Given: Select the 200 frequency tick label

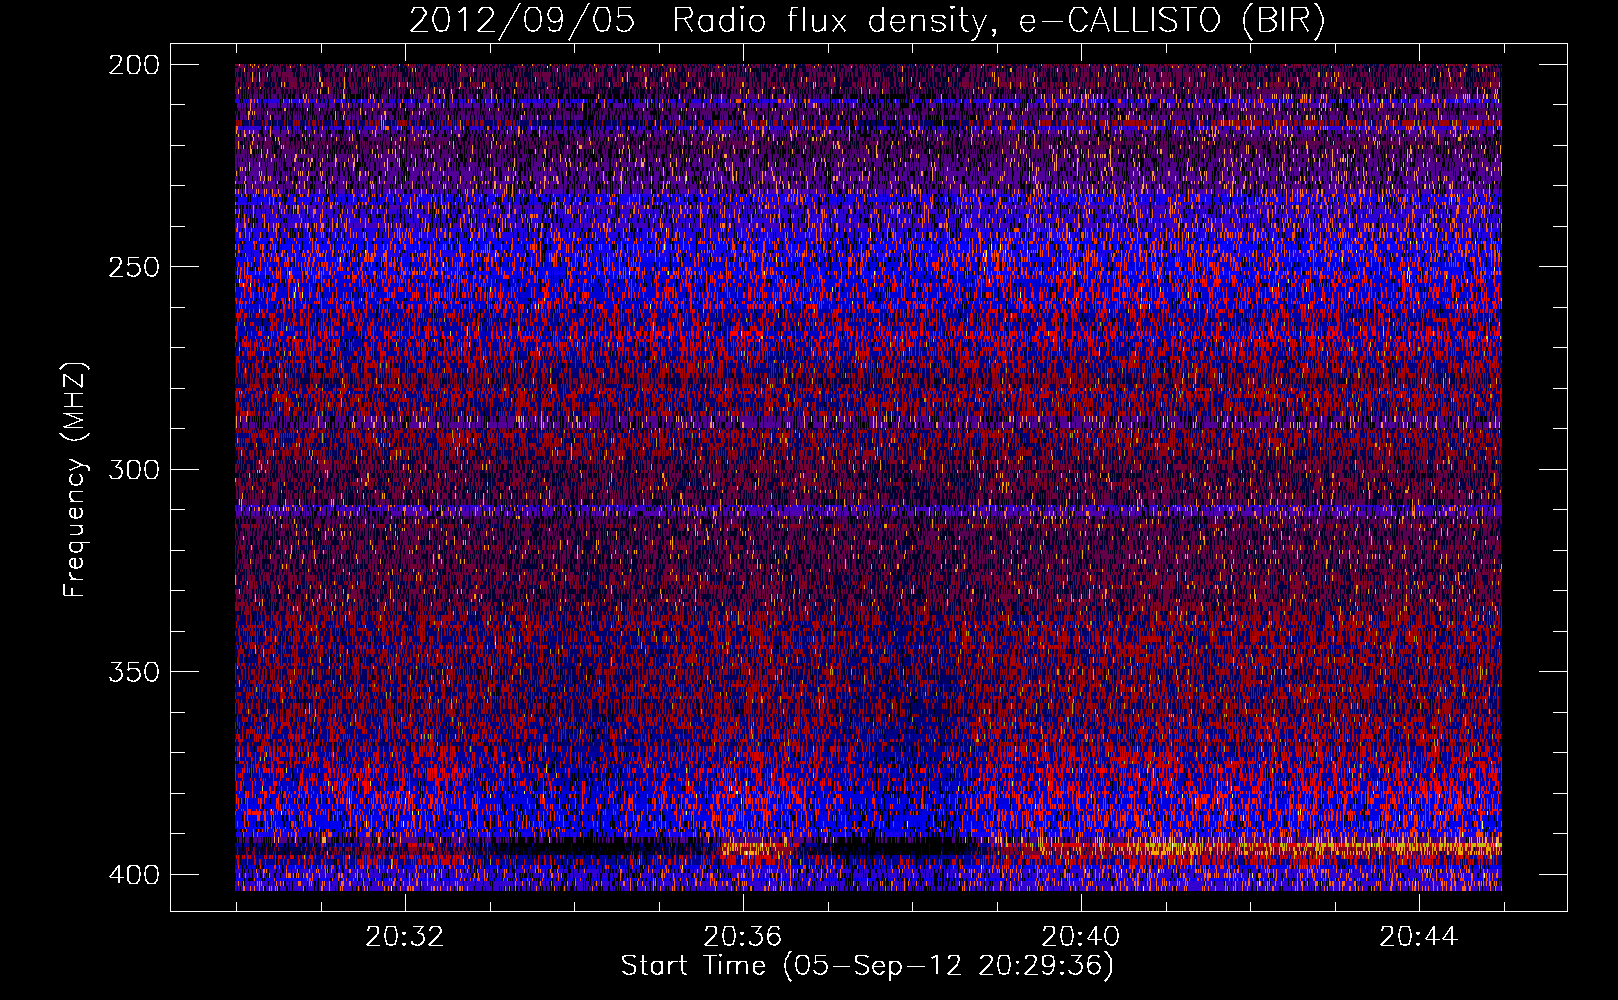Looking at the screenshot, I should 134,65.
